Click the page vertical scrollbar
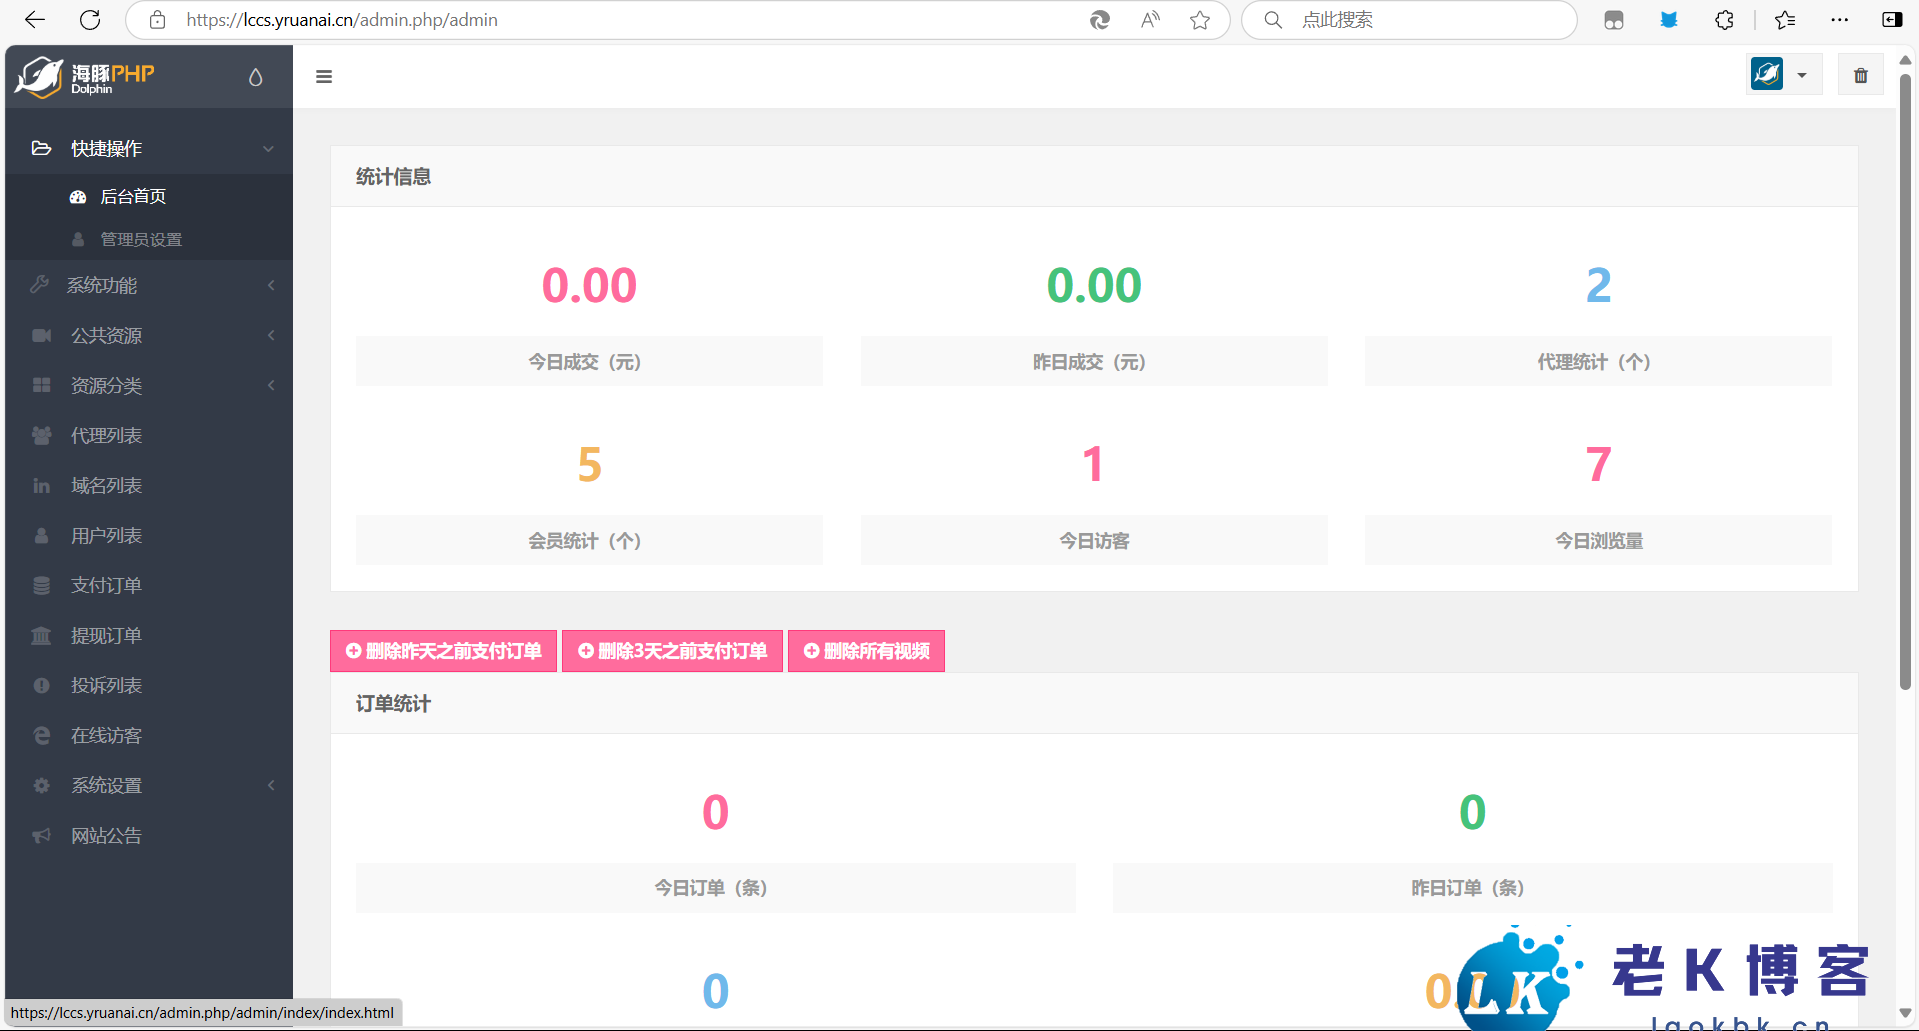1919x1031 pixels. tap(1905, 380)
